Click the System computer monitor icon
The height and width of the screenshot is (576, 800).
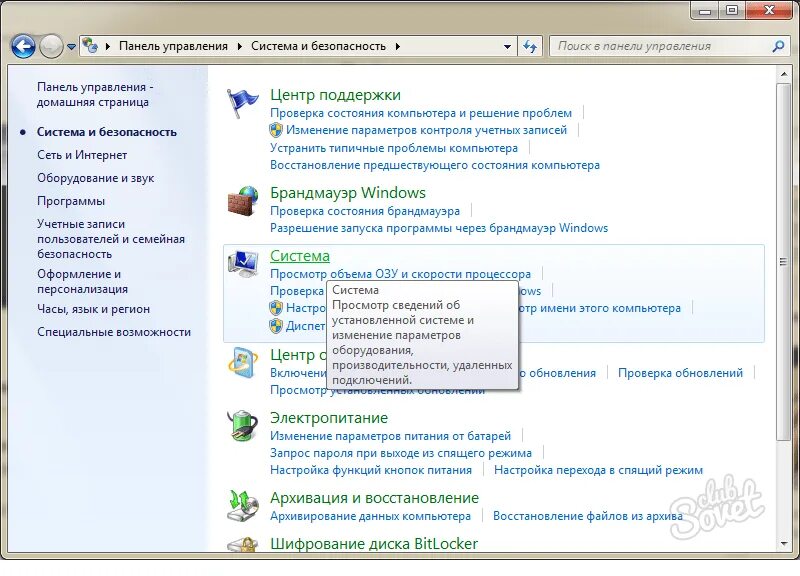click(x=243, y=264)
